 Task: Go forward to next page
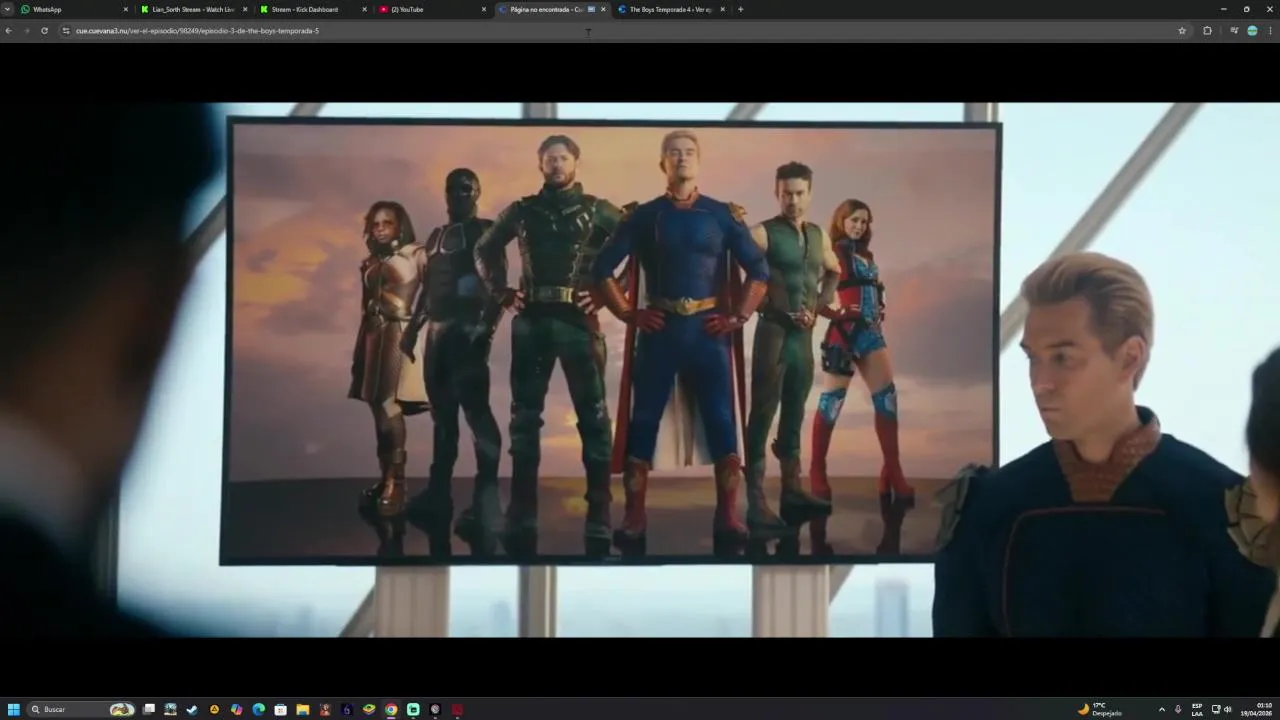(26, 31)
